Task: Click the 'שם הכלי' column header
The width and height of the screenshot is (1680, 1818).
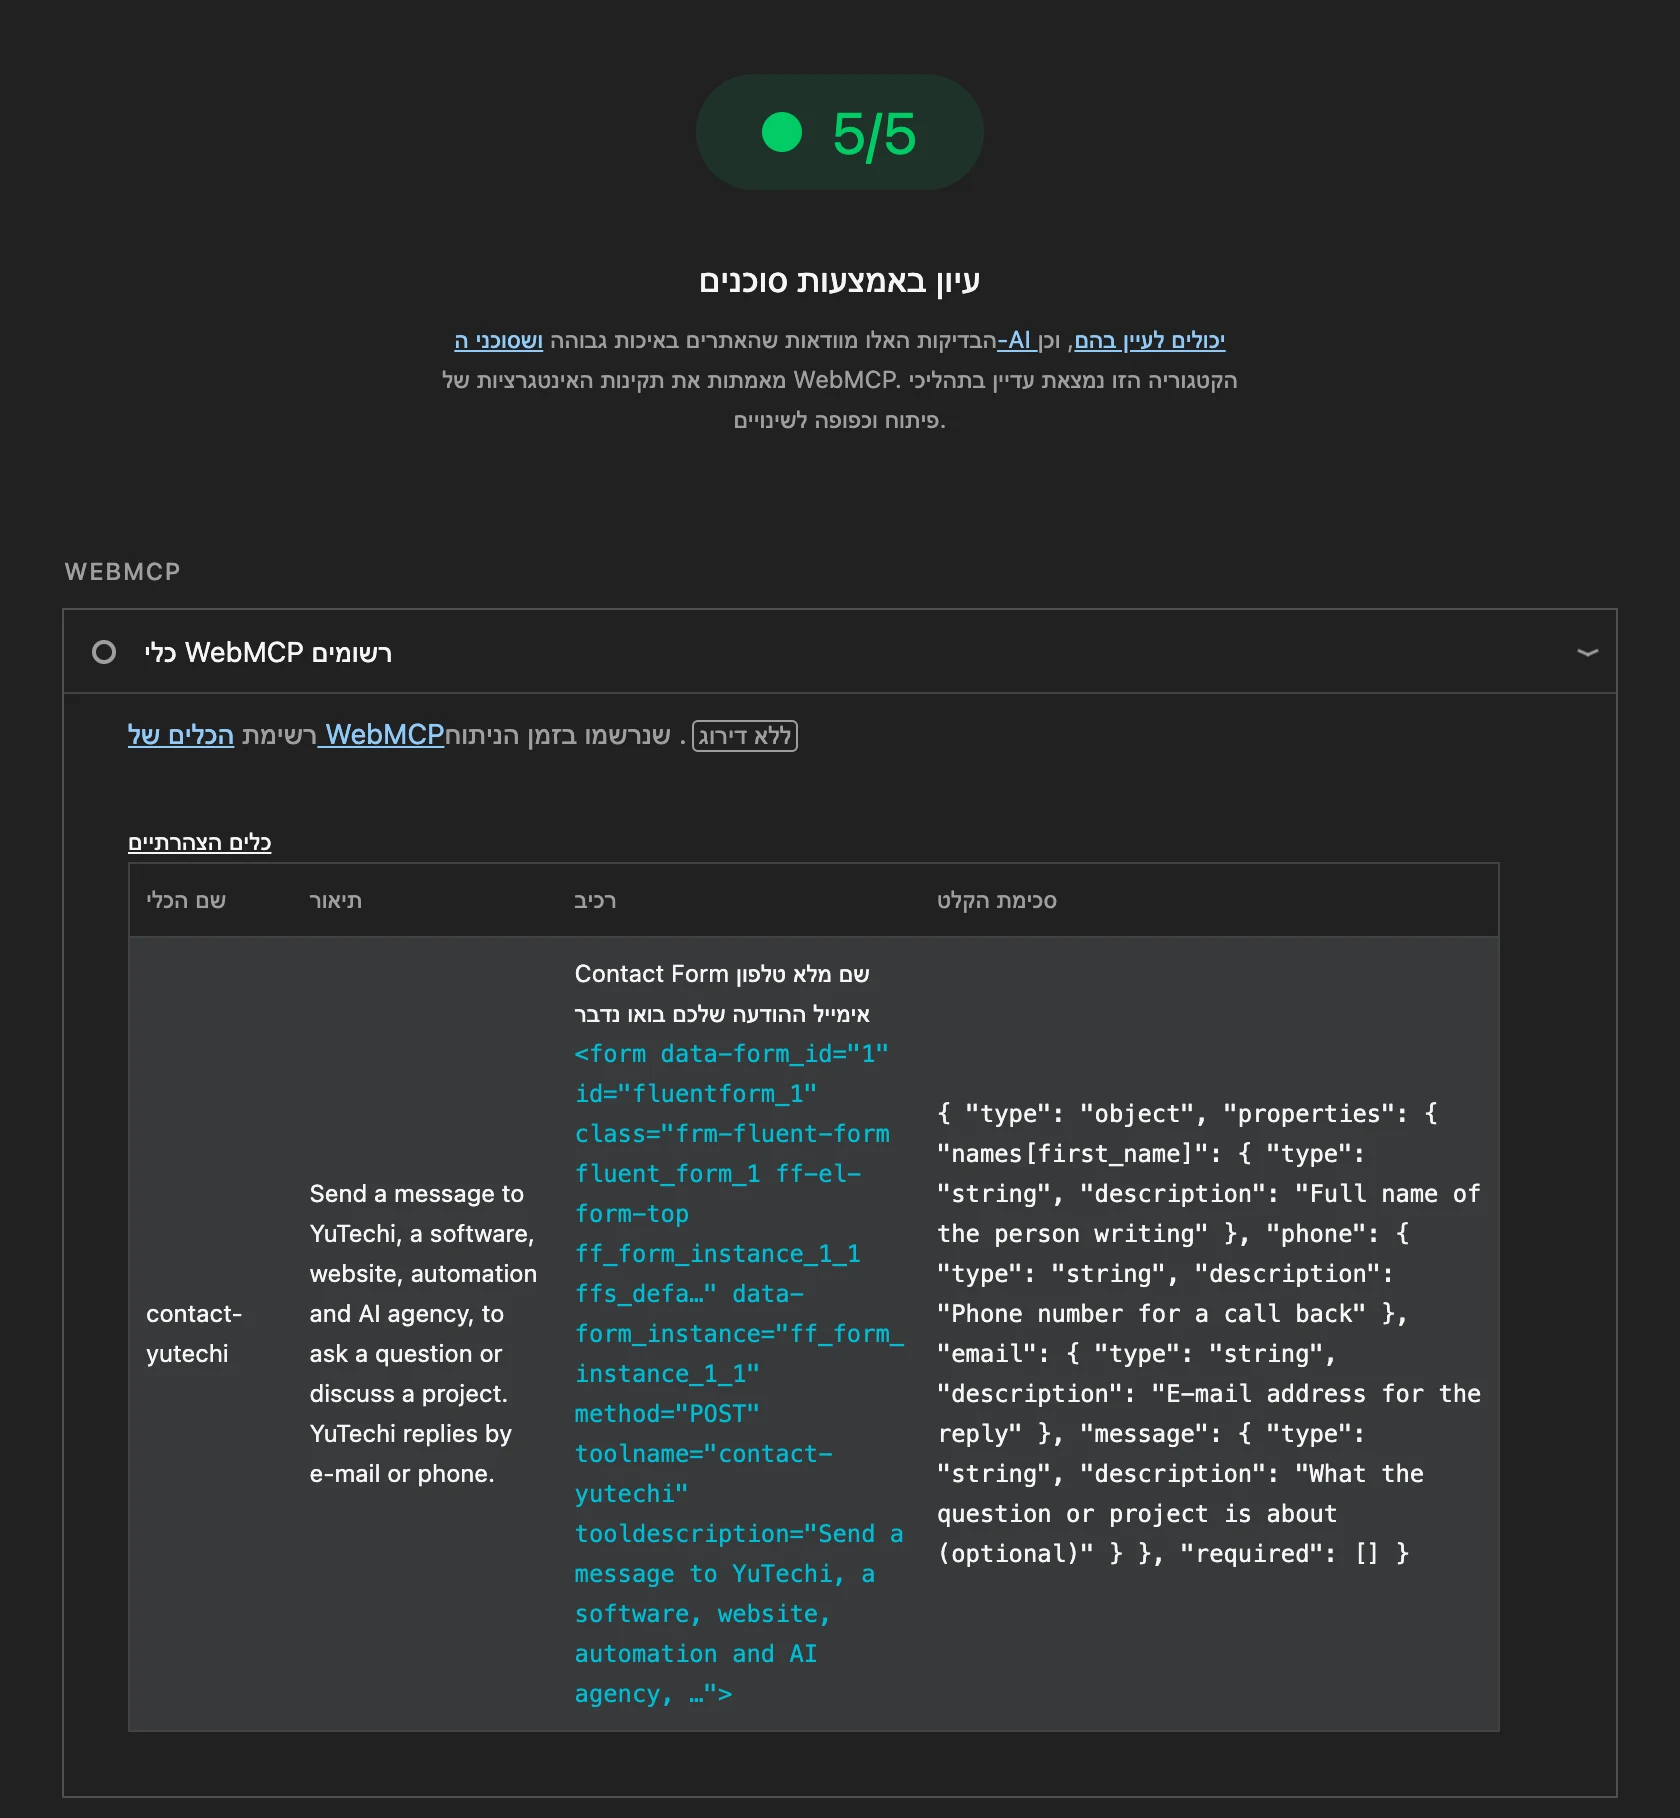Action: point(186,901)
